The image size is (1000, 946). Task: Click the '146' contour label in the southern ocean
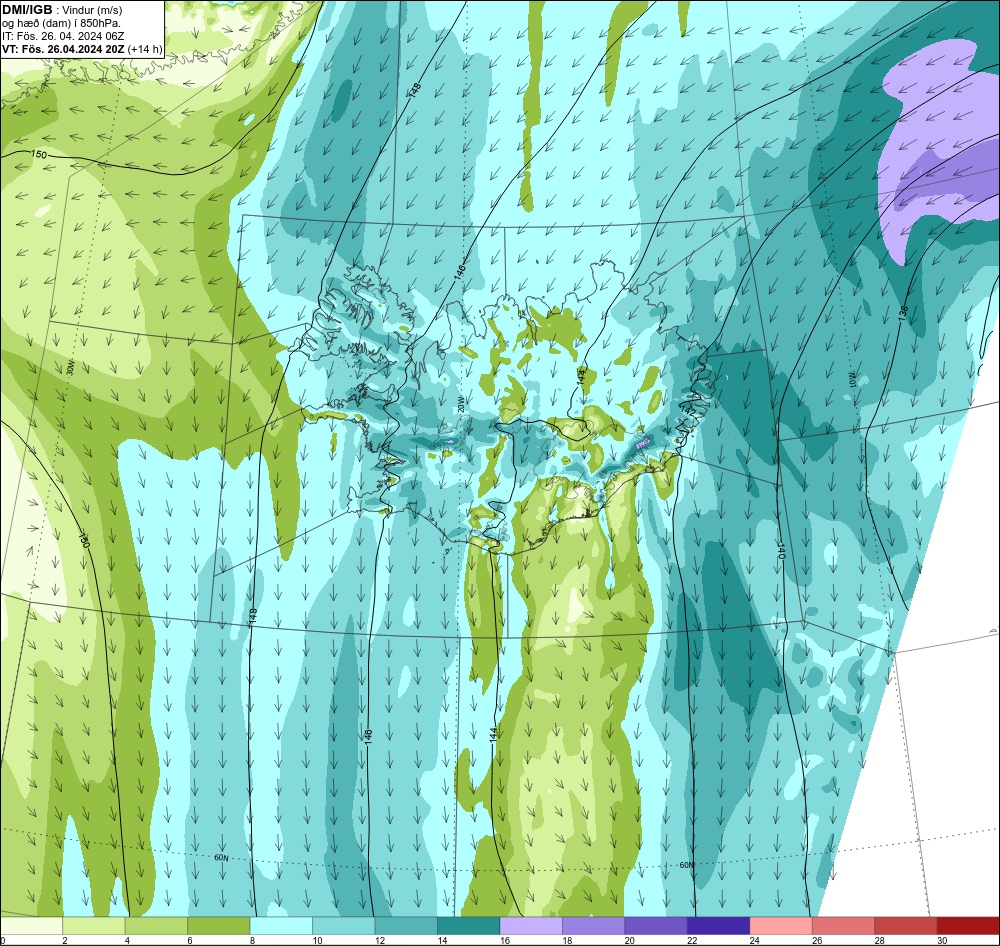click(x=368, y=737)
